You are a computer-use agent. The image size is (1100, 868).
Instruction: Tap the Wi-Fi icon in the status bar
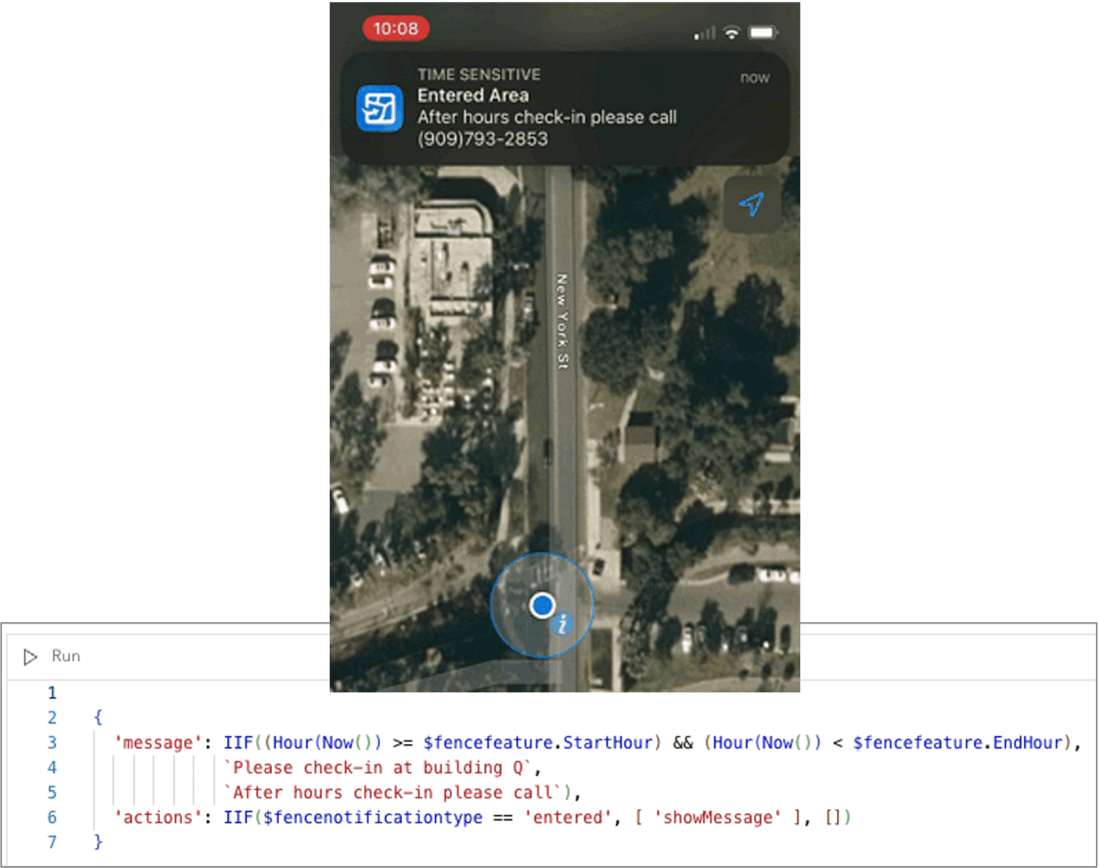732,32
